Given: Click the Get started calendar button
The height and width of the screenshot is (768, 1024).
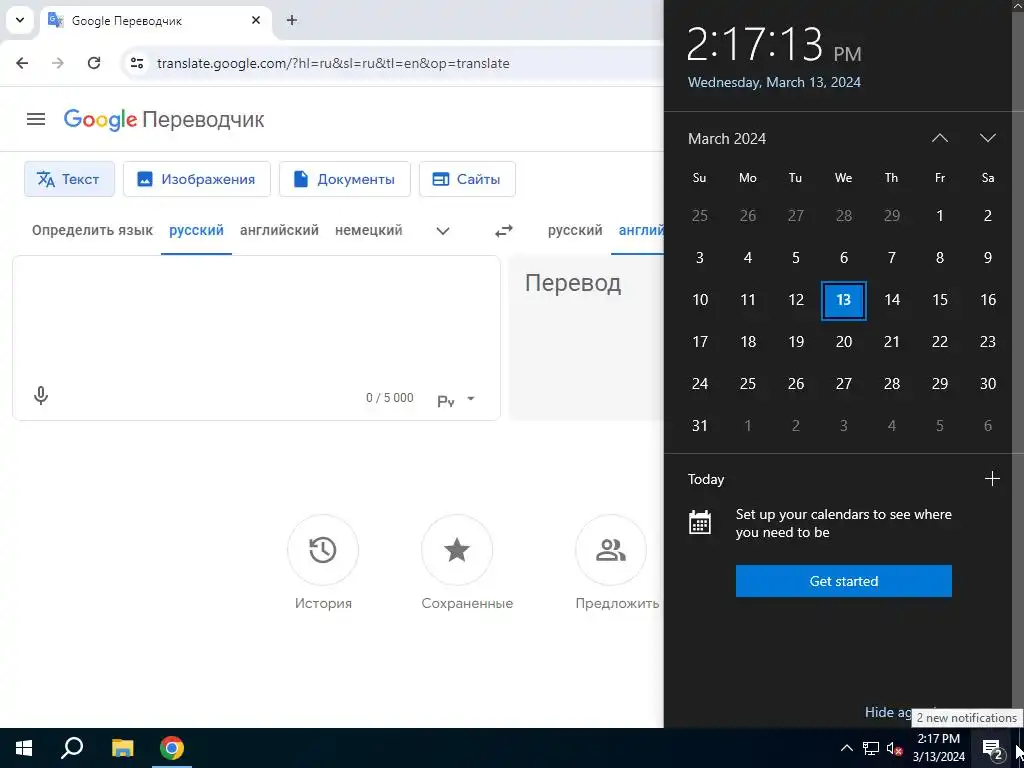Looking at the screenshot, I should (844, 581).
